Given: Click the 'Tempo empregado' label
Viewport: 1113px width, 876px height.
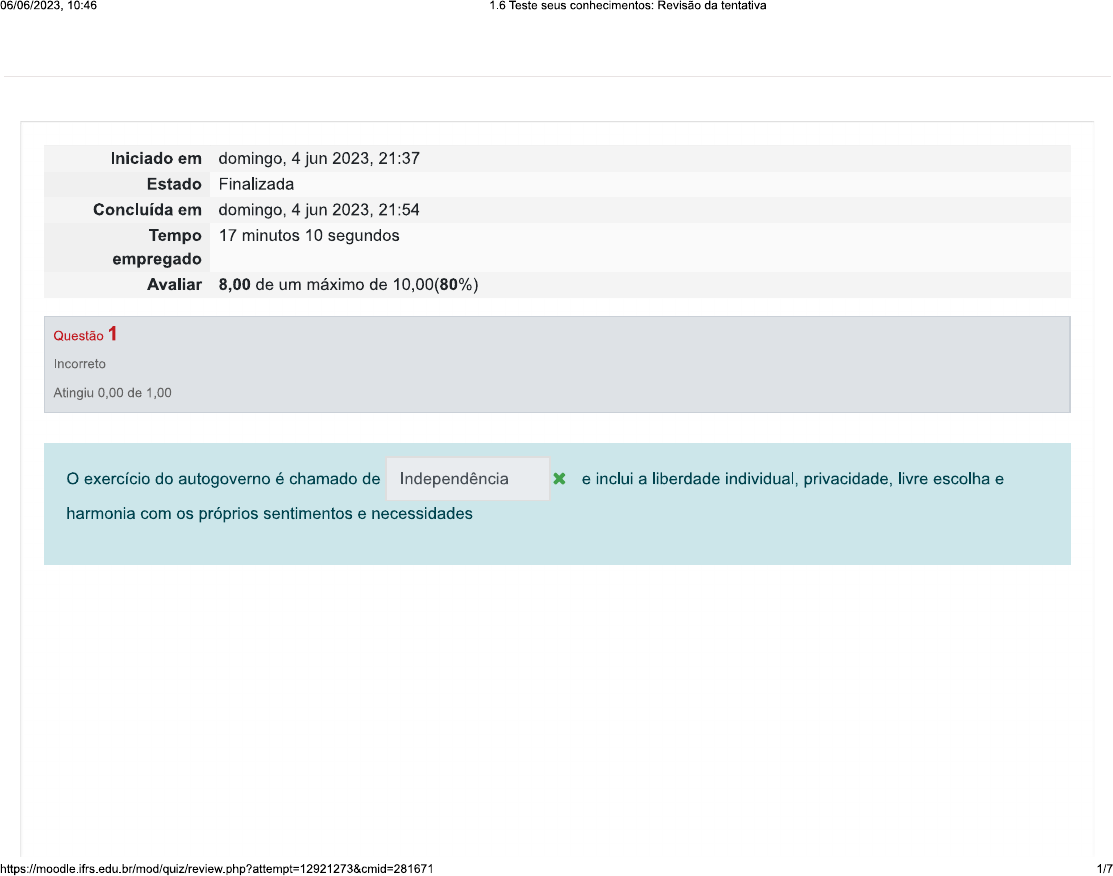Looking at the screenshot, I should [157, 247].
